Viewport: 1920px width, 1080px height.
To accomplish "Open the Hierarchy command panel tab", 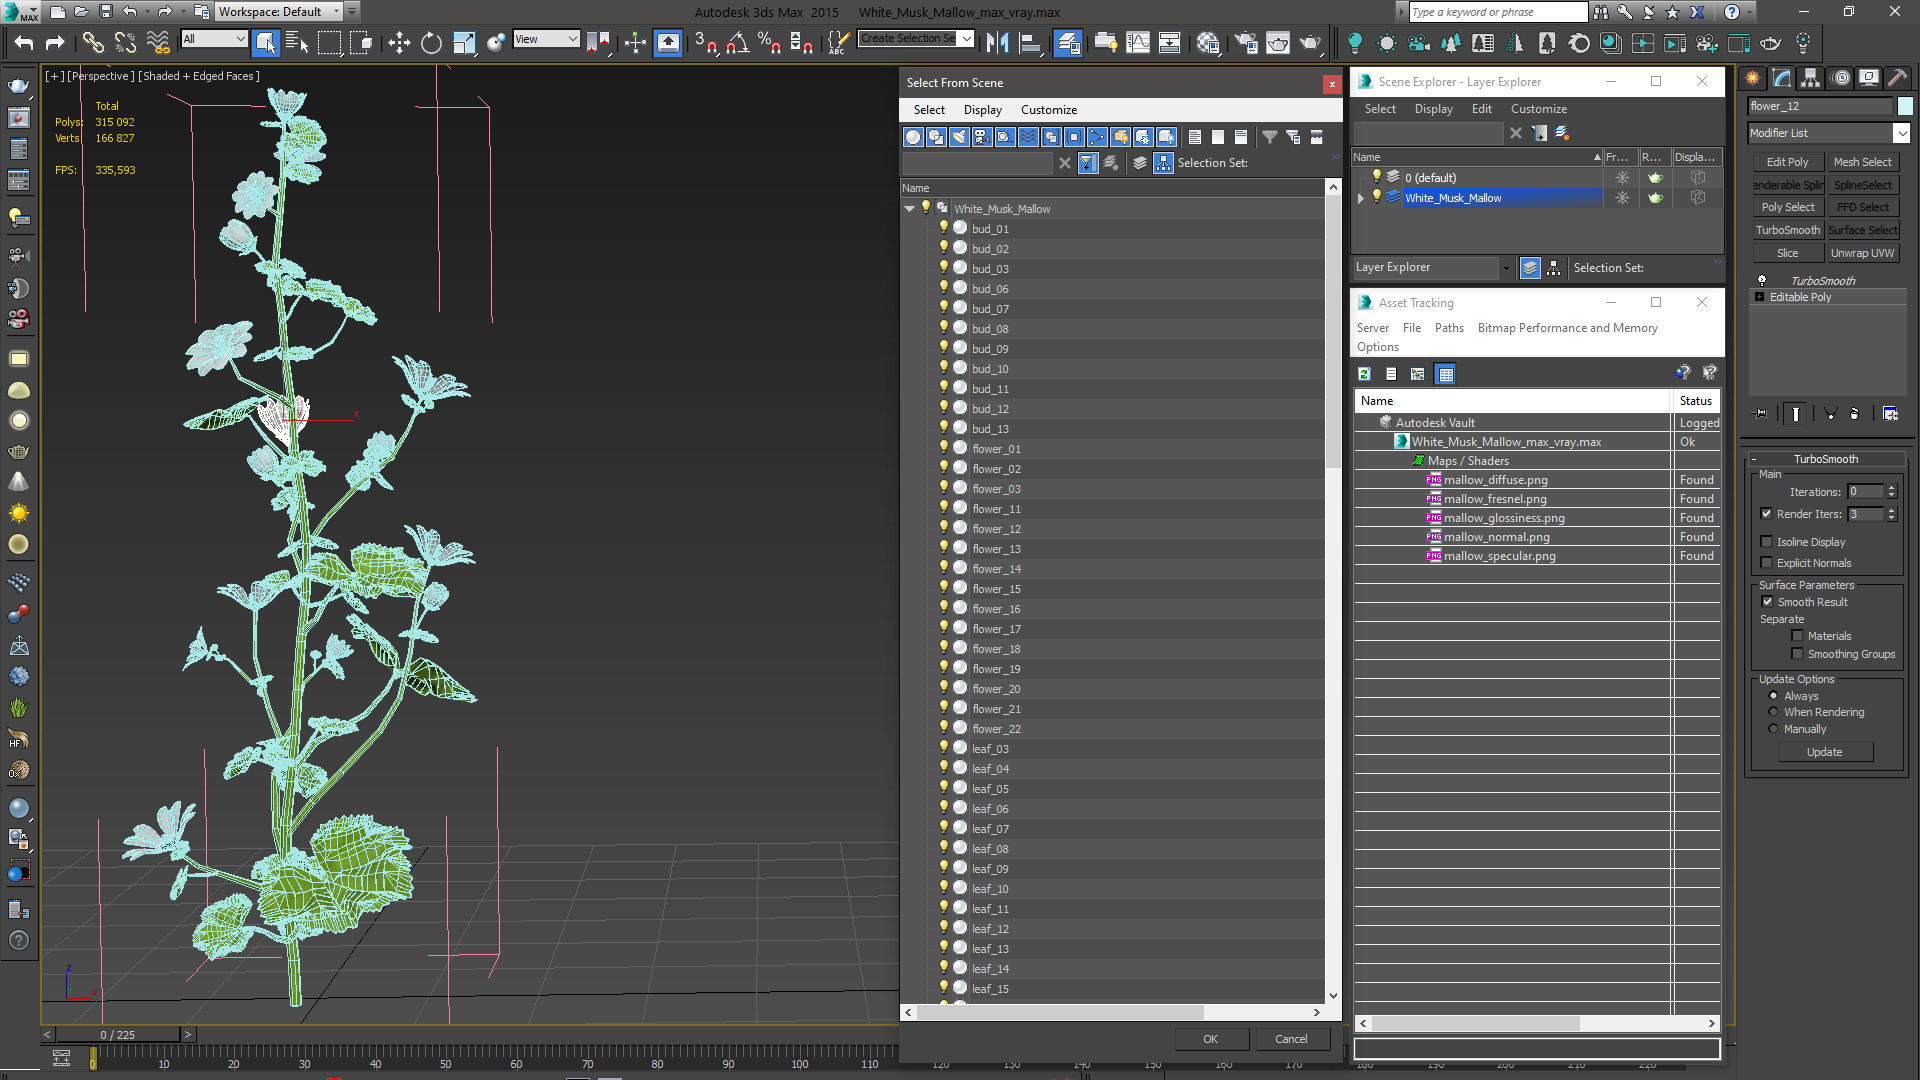I will 1810,78.
